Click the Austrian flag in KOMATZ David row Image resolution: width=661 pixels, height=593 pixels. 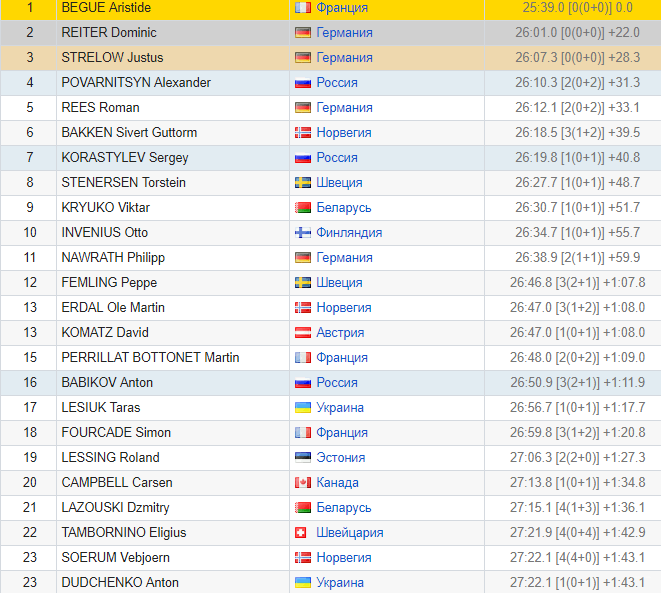[x=303, y=333]
